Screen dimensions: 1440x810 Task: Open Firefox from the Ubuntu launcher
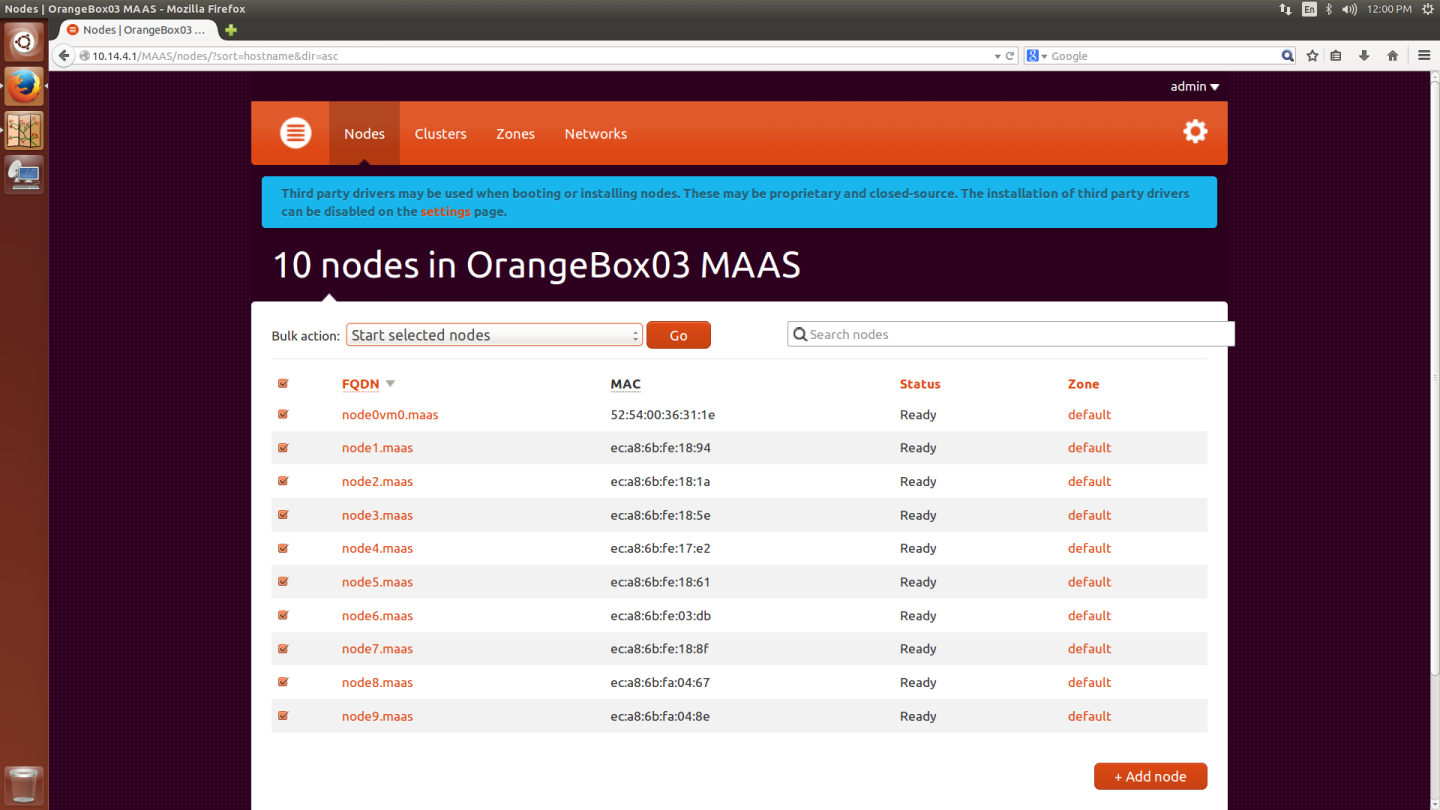[23, 85]
